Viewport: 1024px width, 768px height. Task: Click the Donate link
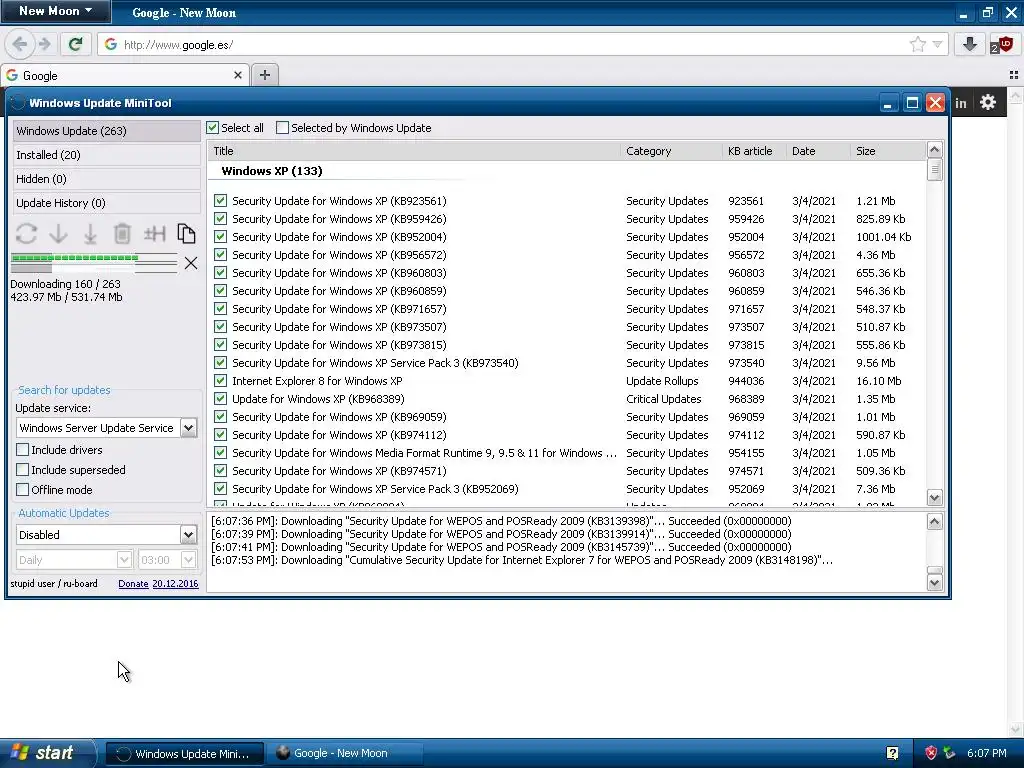133,584
